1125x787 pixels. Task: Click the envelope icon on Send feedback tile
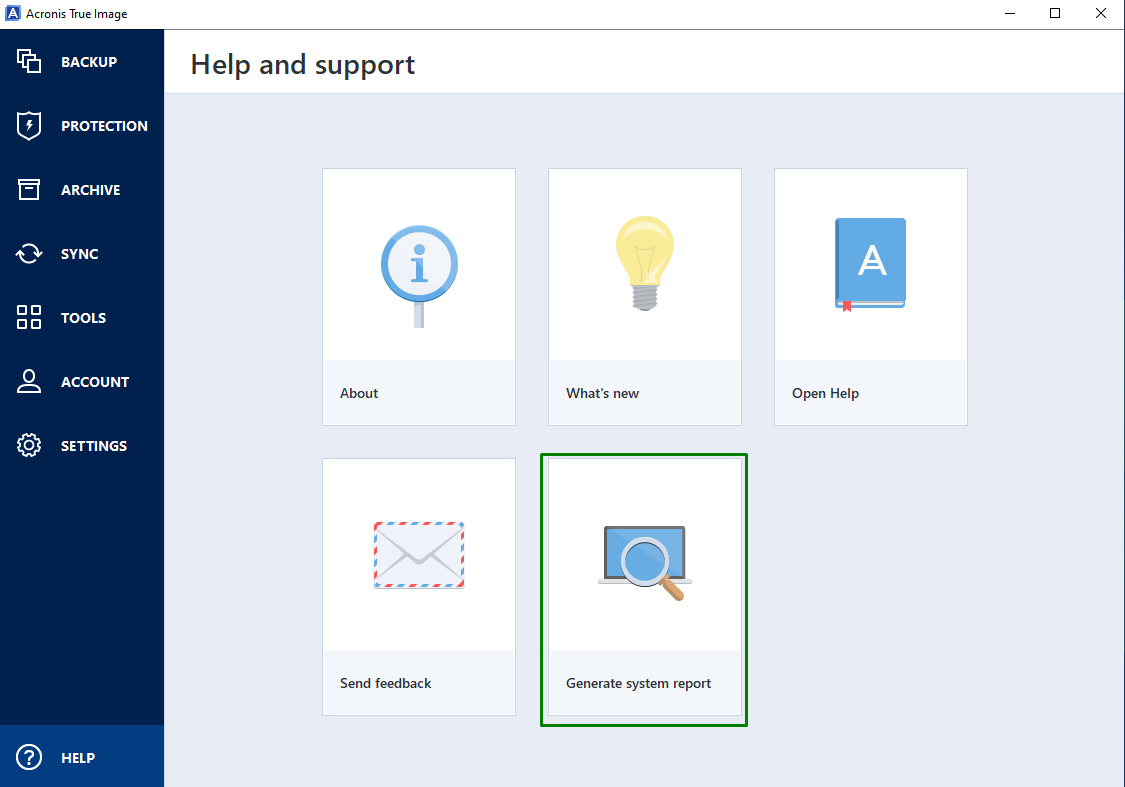pos(418,554)
